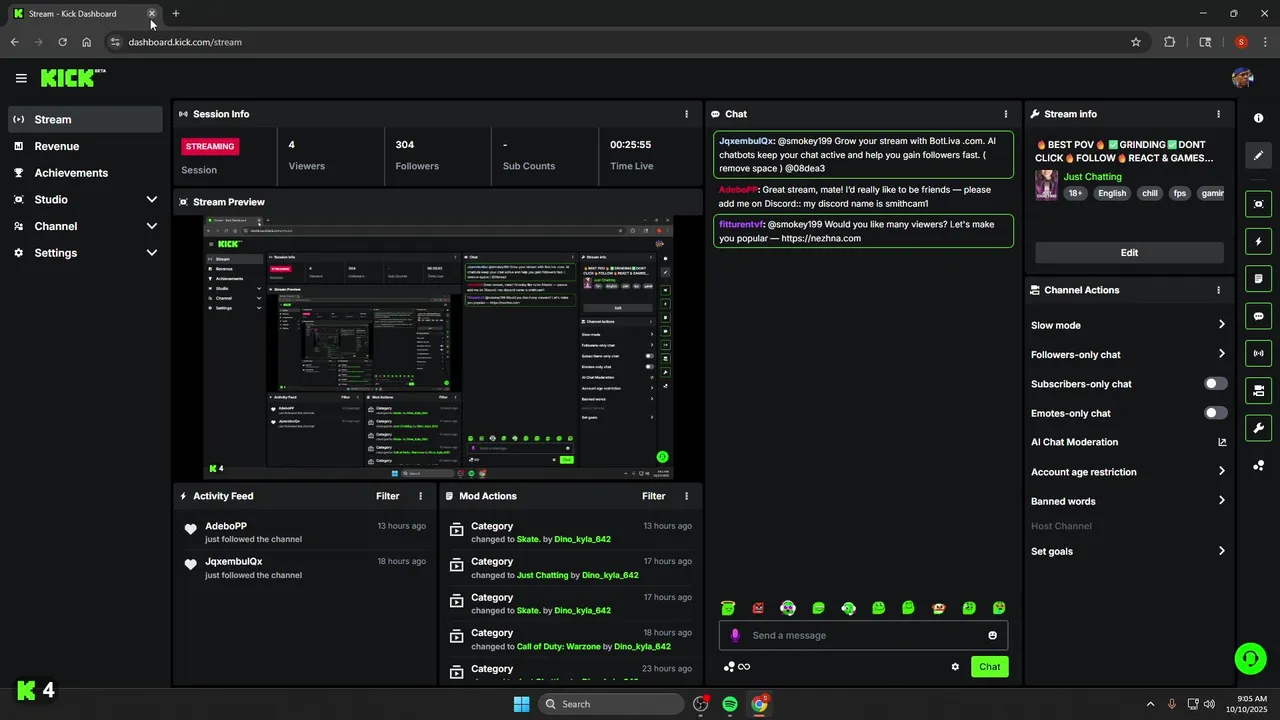Open the Activity Feed Filter
This screenshot has height=720, width=1280.
tap(388, 496)
